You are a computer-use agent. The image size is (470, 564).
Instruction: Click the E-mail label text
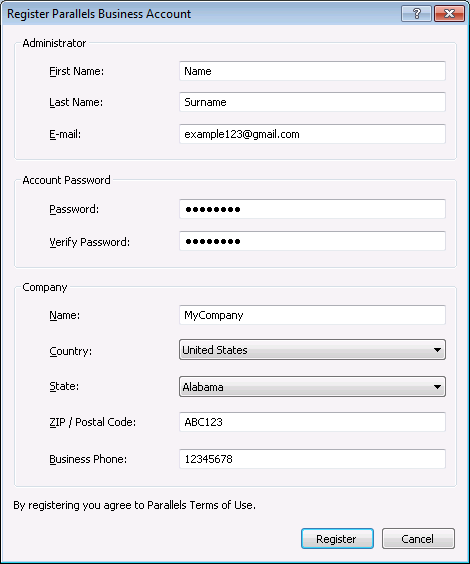[65, 135]
